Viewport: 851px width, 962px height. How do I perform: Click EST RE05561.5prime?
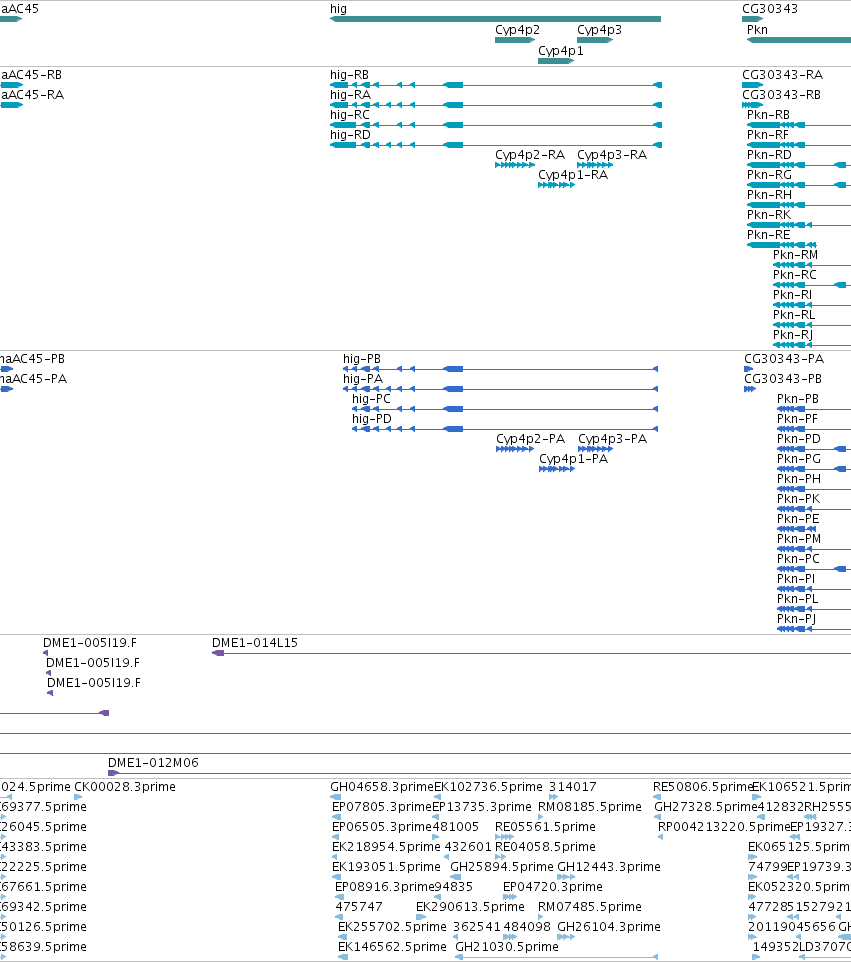click(x=545, y=827)
